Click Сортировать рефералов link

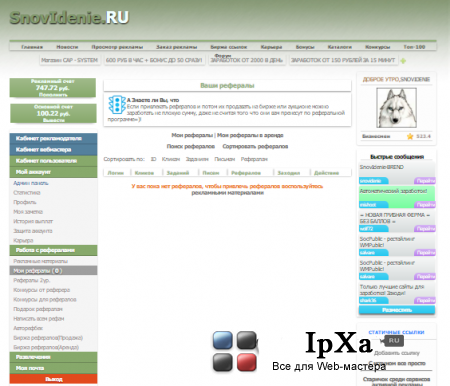255,146
